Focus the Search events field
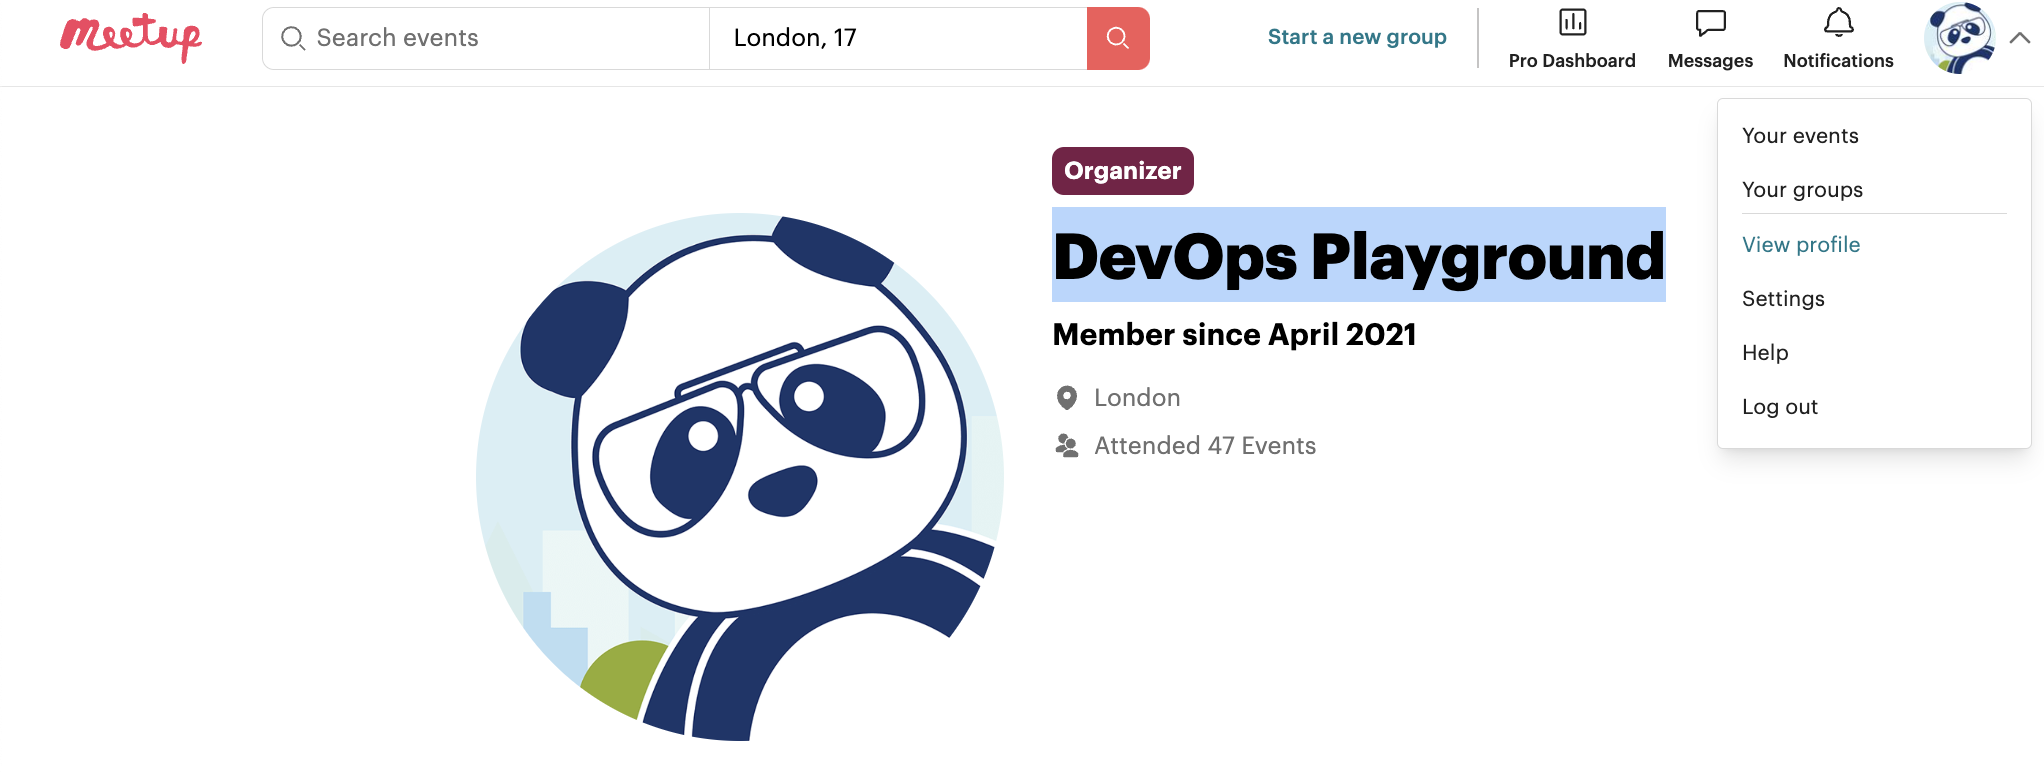This screenshot has width=2044, height=772. pos(486,38)
